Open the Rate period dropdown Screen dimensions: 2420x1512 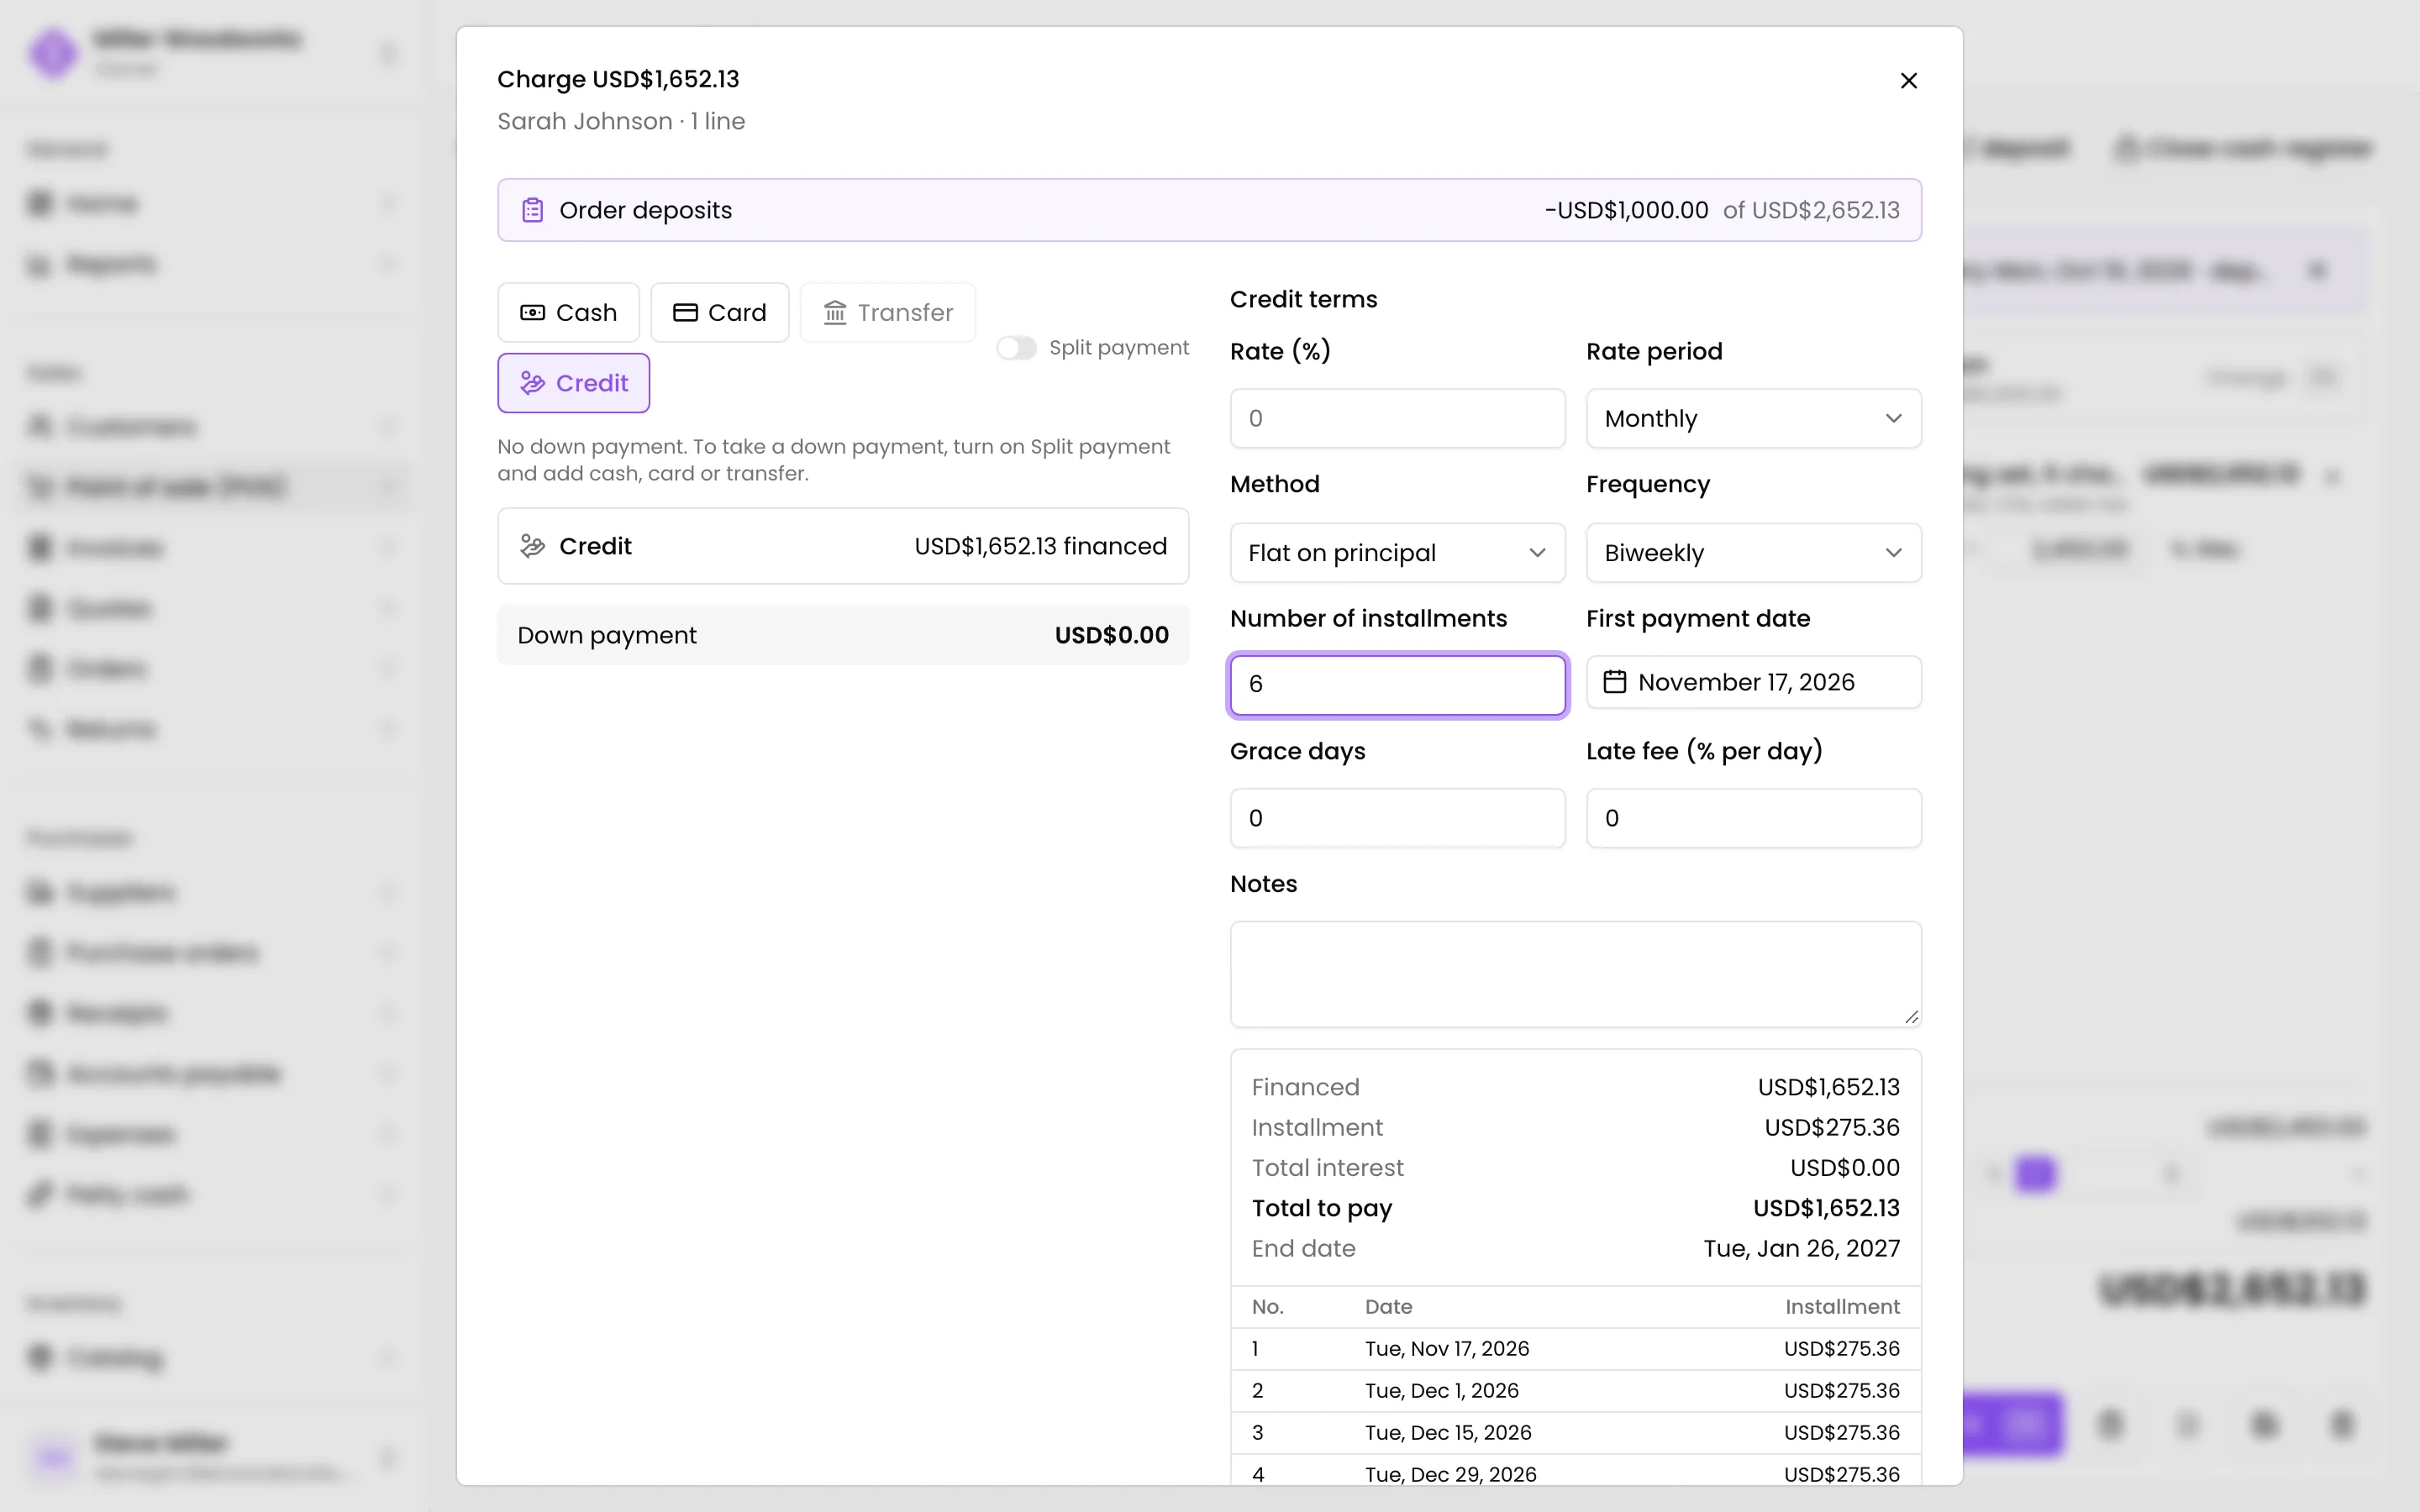(1753, 418)
